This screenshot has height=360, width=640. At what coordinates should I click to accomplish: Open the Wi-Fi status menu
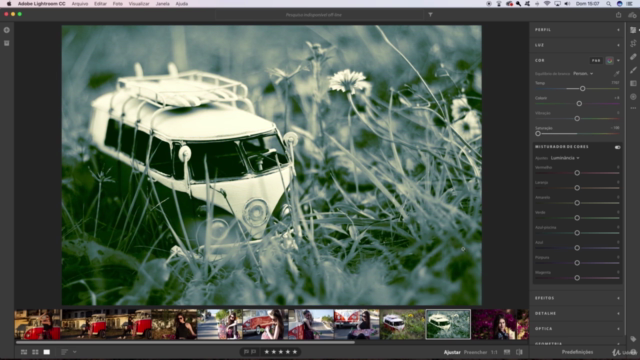pos(547,4)
